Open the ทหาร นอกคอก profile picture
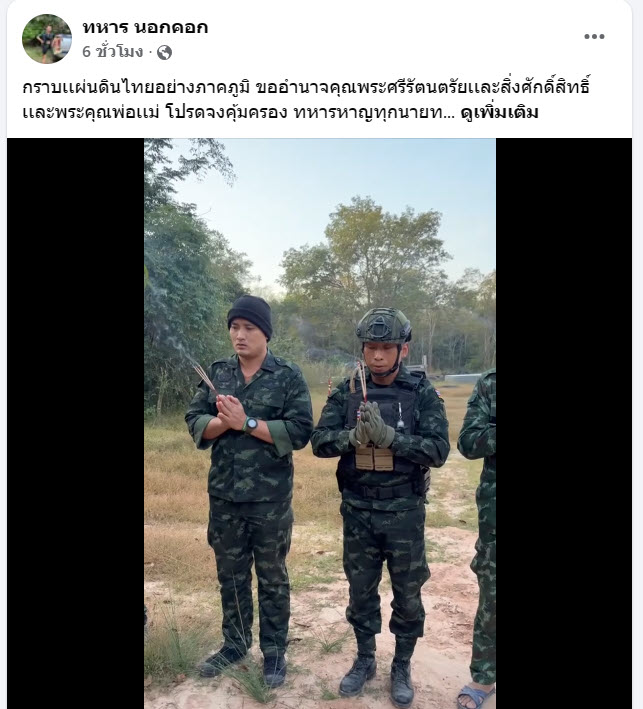 47,39
